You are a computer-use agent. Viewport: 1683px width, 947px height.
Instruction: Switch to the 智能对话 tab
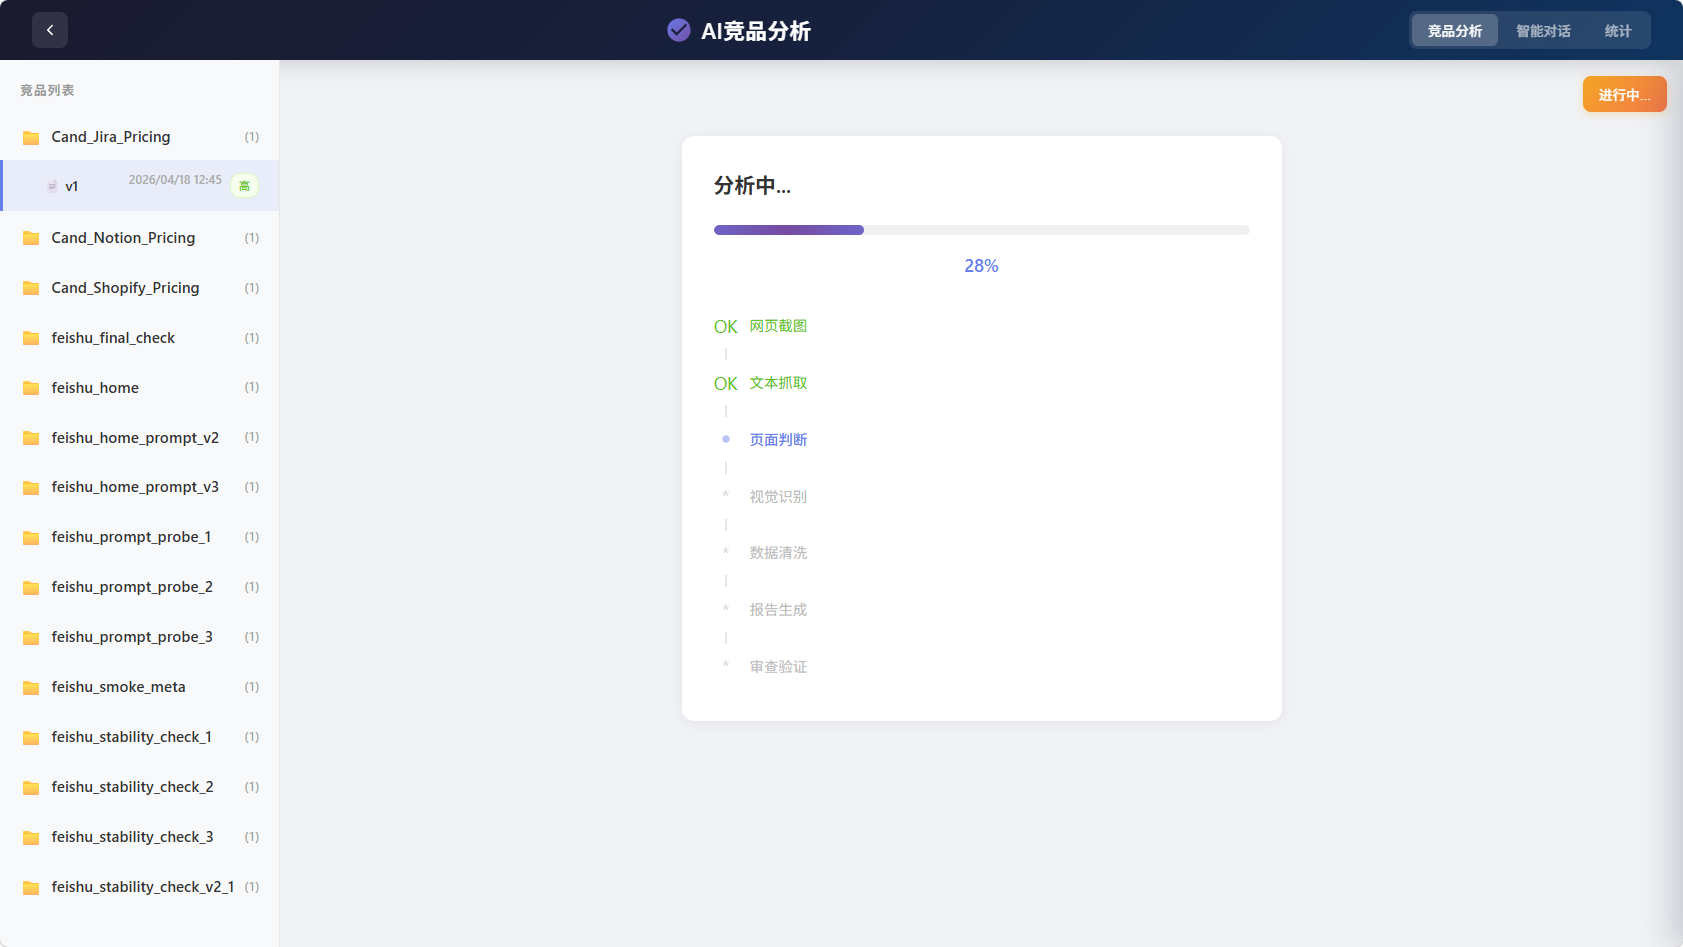coord(1543,31)
